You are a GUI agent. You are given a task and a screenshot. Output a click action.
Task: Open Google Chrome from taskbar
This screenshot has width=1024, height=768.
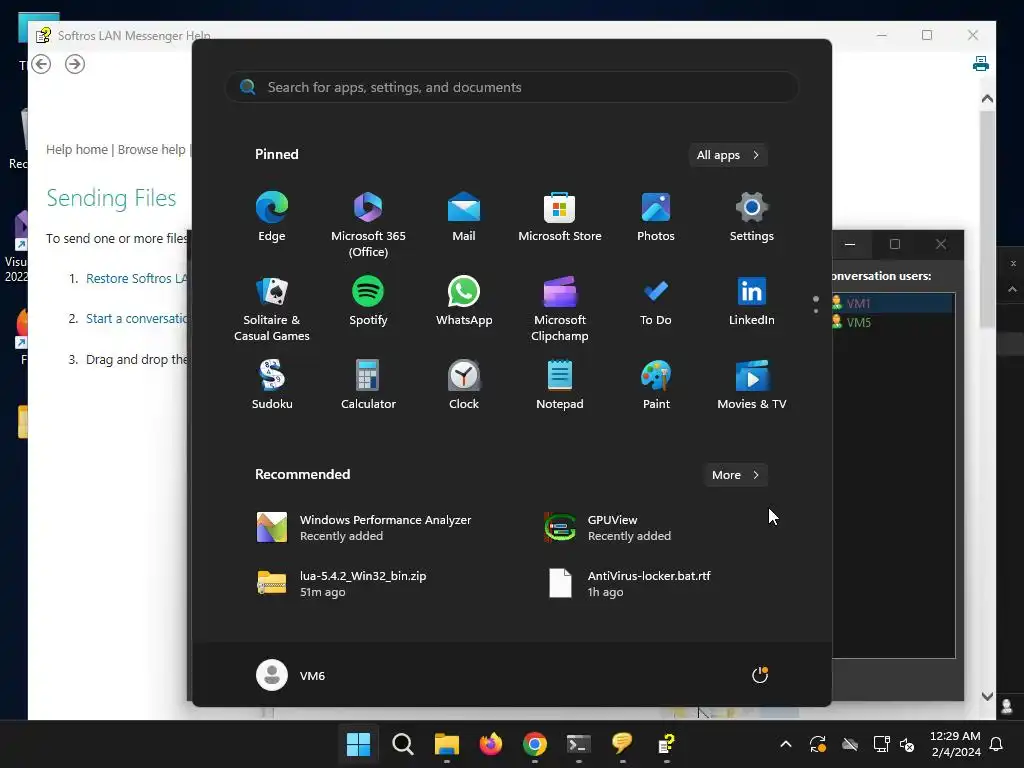pyautogui.click(x=534, y=744)
